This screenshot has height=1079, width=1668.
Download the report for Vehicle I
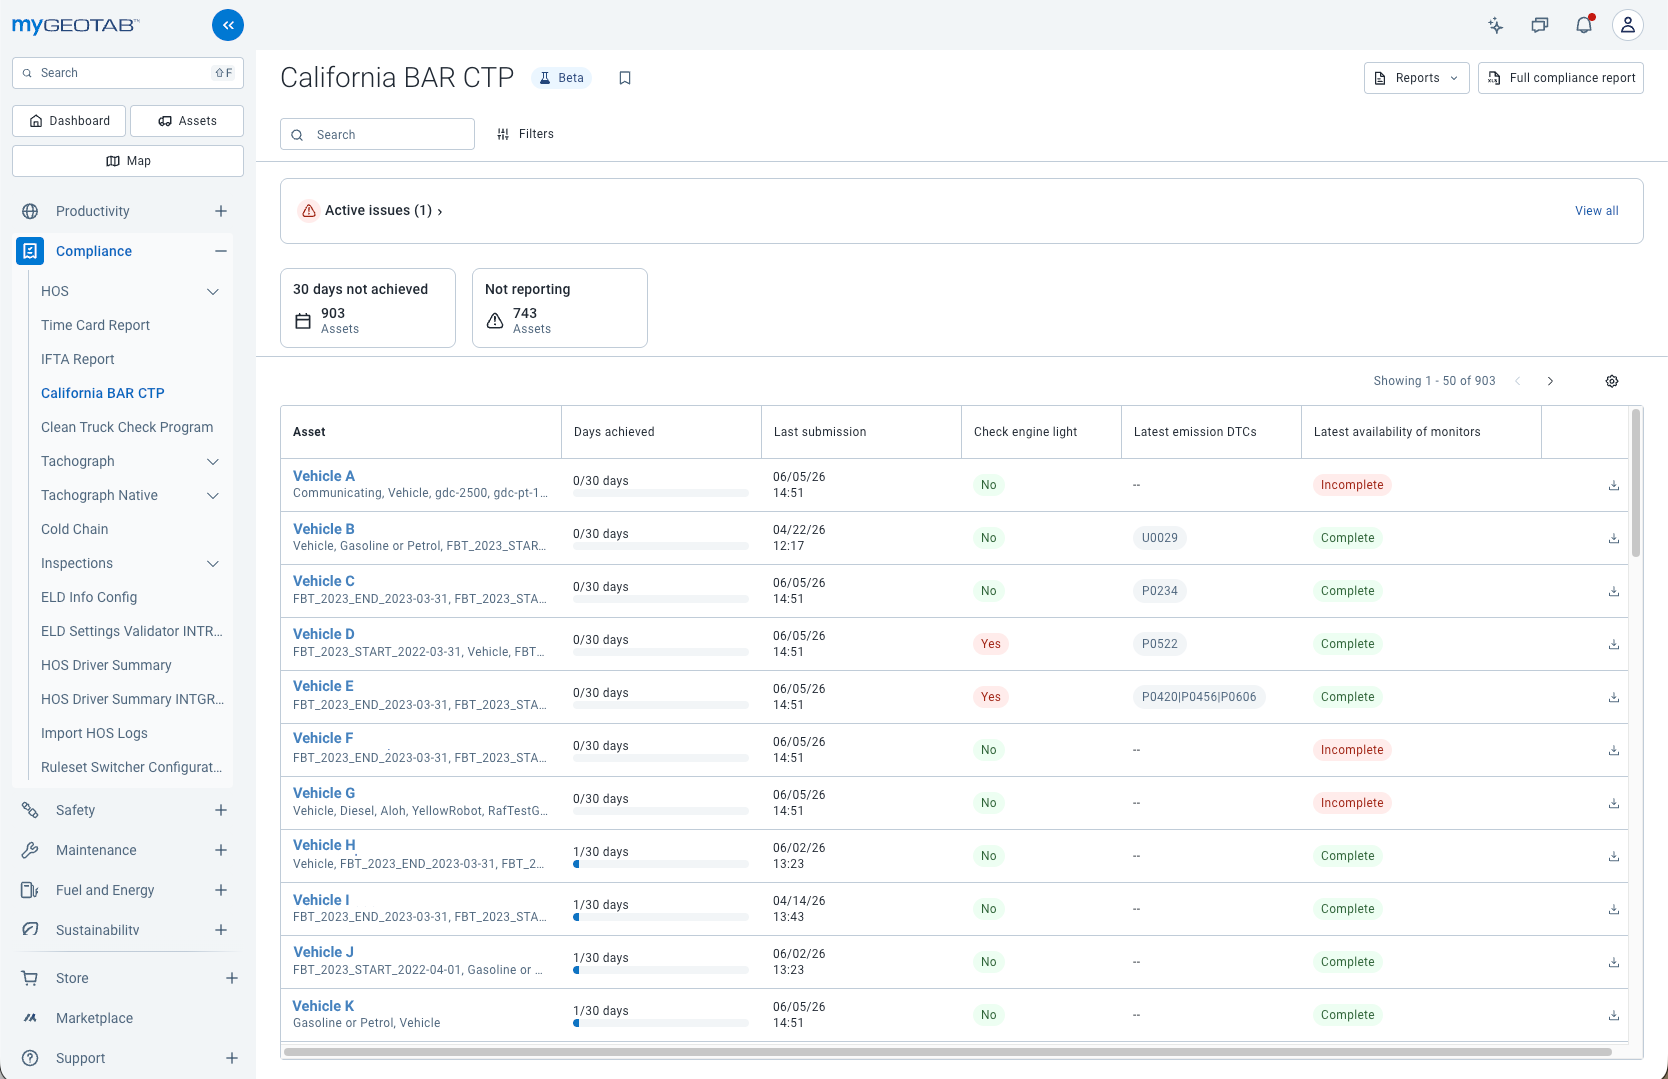coord(1614,909)
